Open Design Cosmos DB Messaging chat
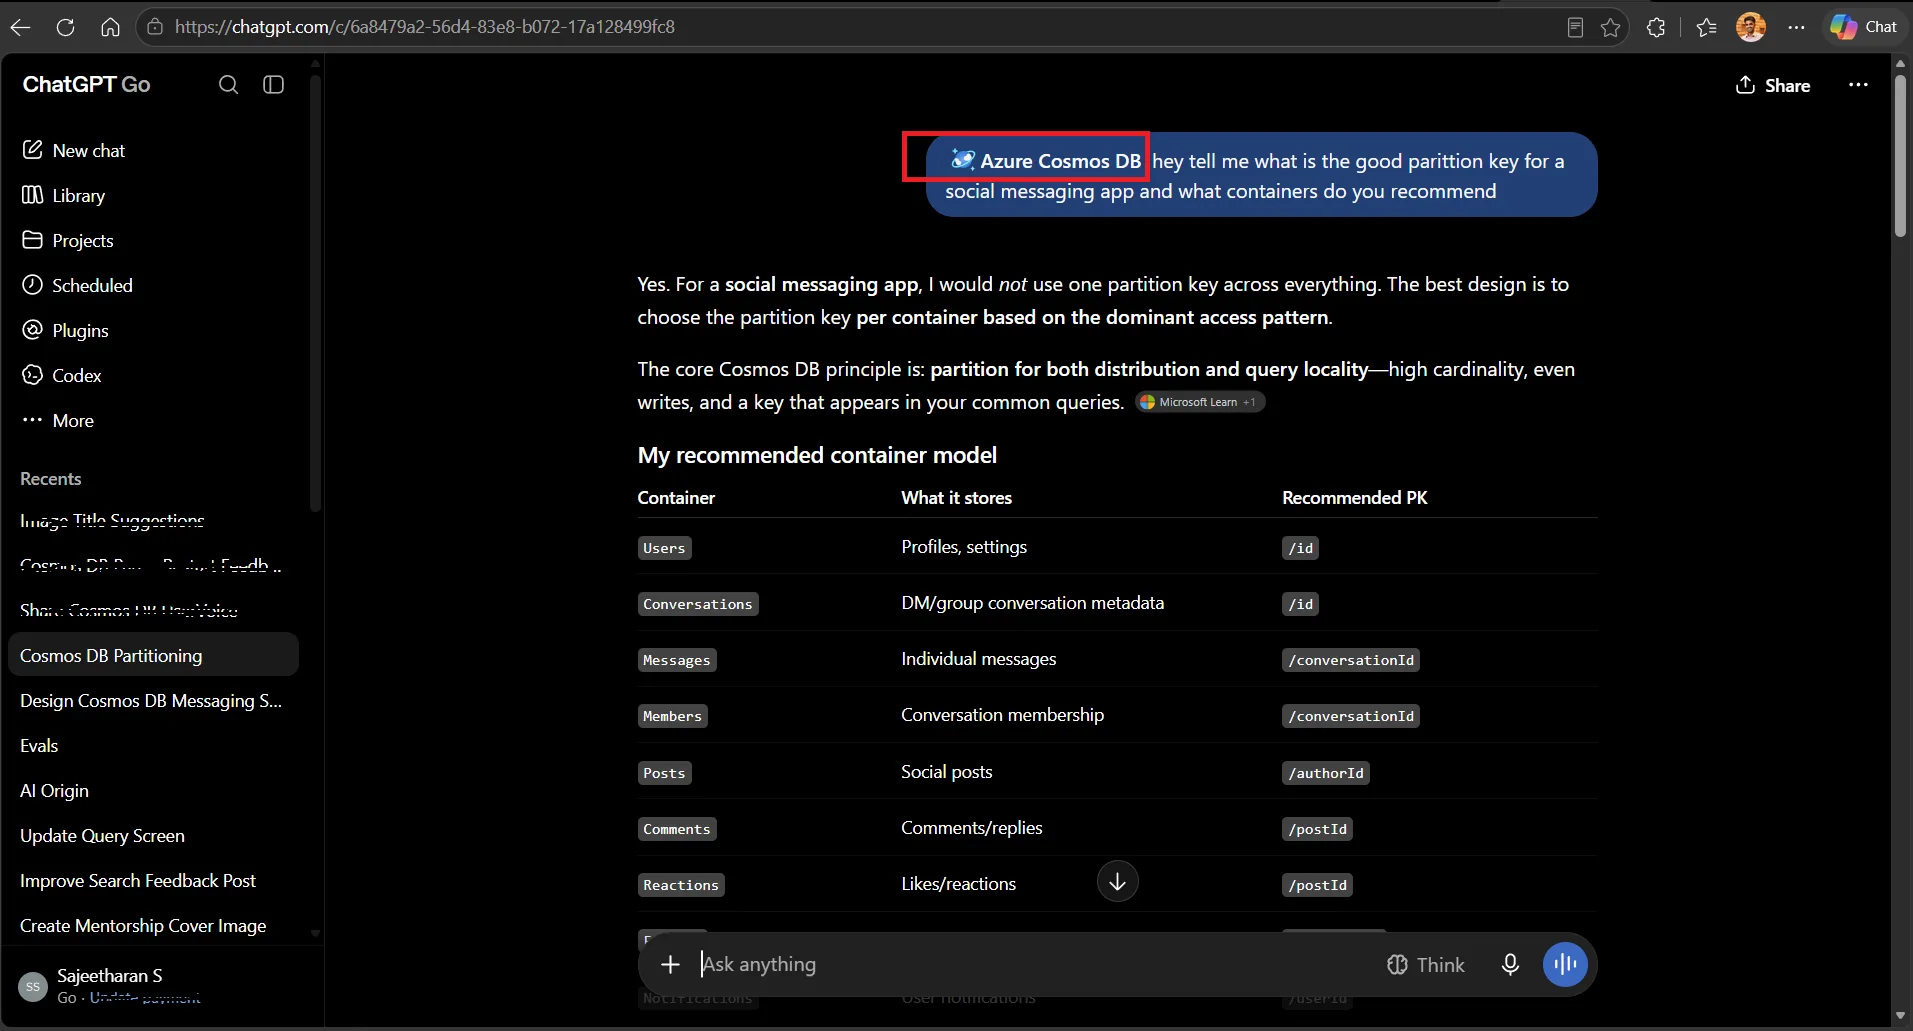Viewport: 1913px width, 1031px height. click(153, 700)
